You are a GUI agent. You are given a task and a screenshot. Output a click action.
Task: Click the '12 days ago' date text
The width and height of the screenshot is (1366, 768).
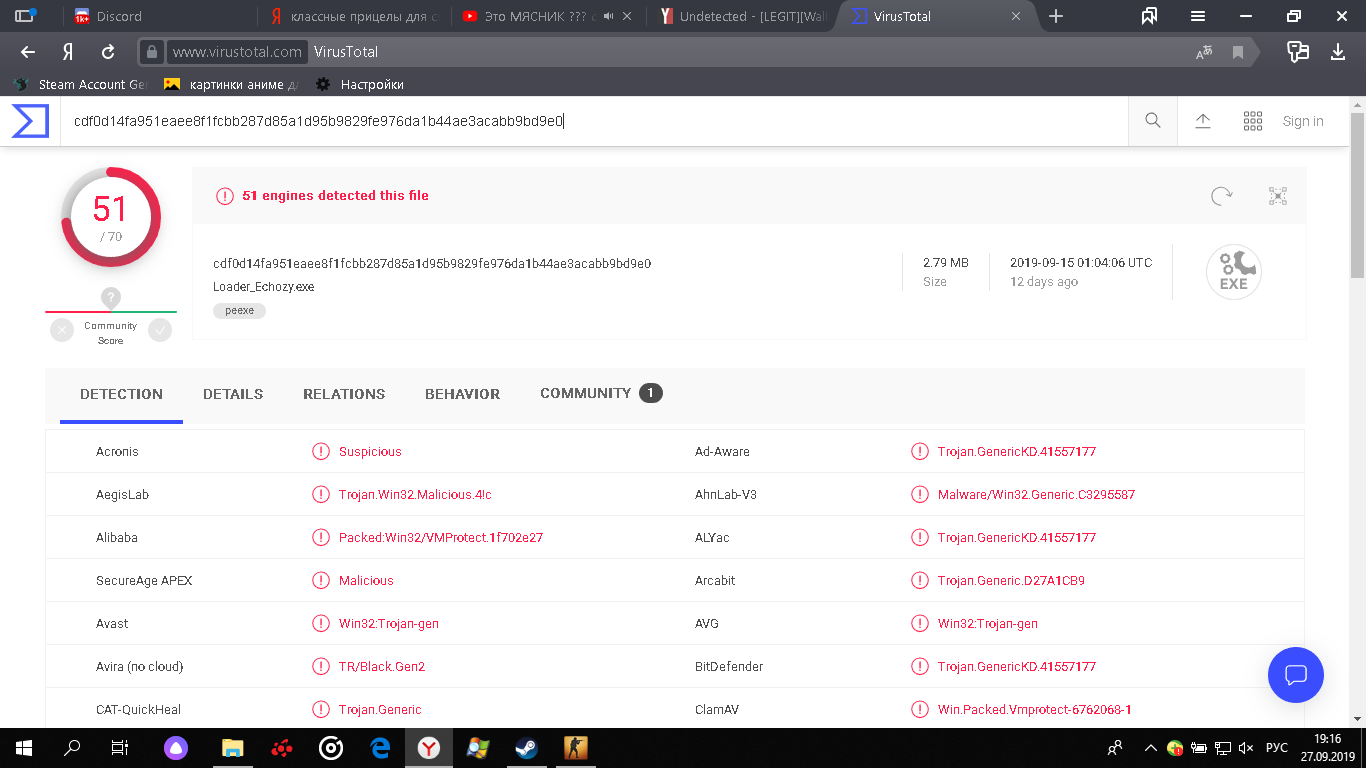[x=1044, y=282]
